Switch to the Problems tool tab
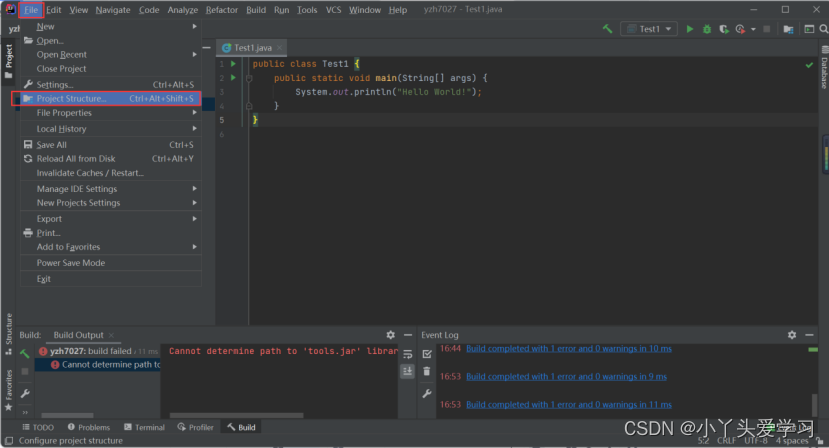 pos(89,427)
